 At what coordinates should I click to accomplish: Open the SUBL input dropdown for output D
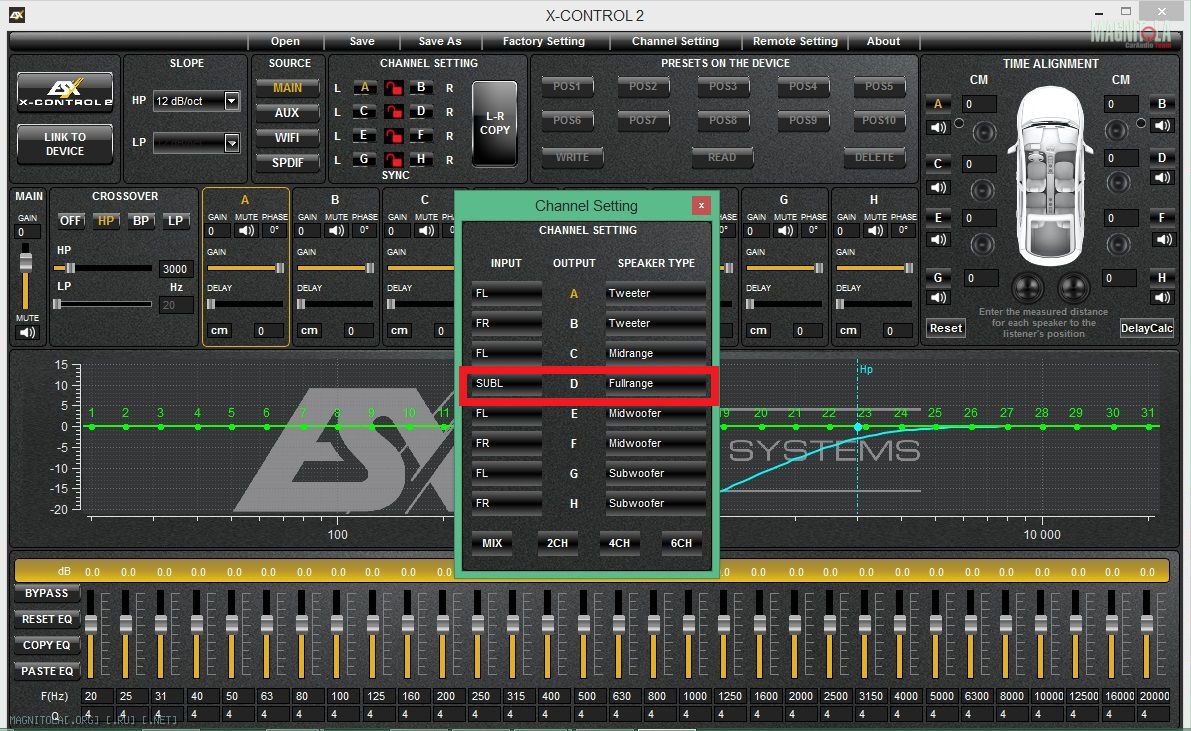[x=507, y=384]
